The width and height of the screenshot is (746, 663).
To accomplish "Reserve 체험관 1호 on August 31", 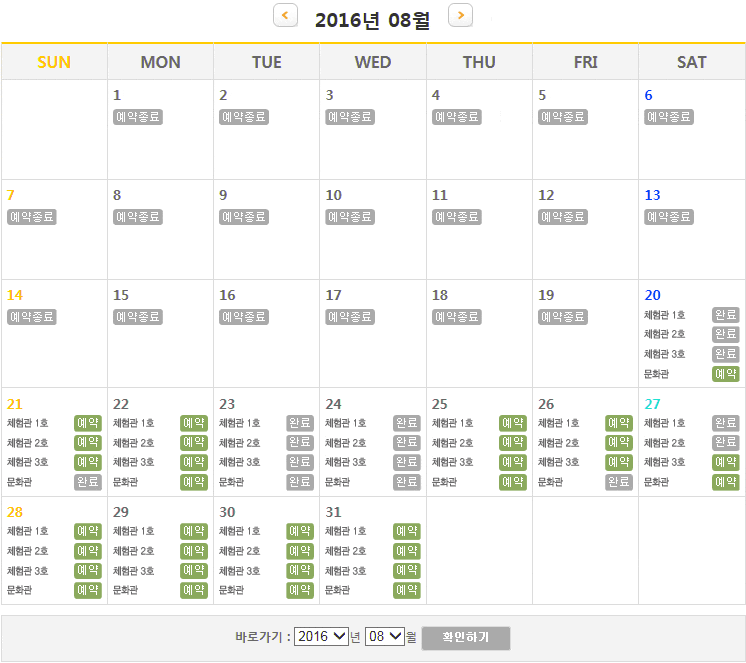I will 407,531.
